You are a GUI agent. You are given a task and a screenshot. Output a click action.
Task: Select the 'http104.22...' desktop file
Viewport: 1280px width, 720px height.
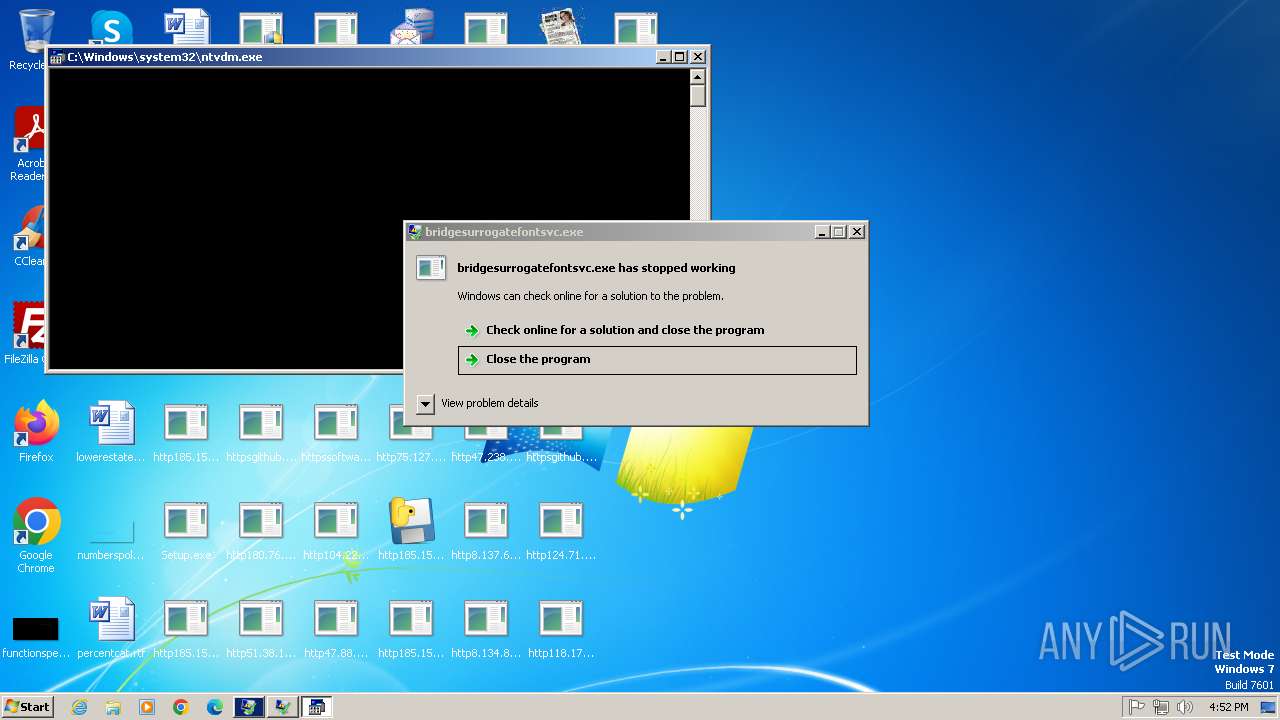(x=336, y=531)
